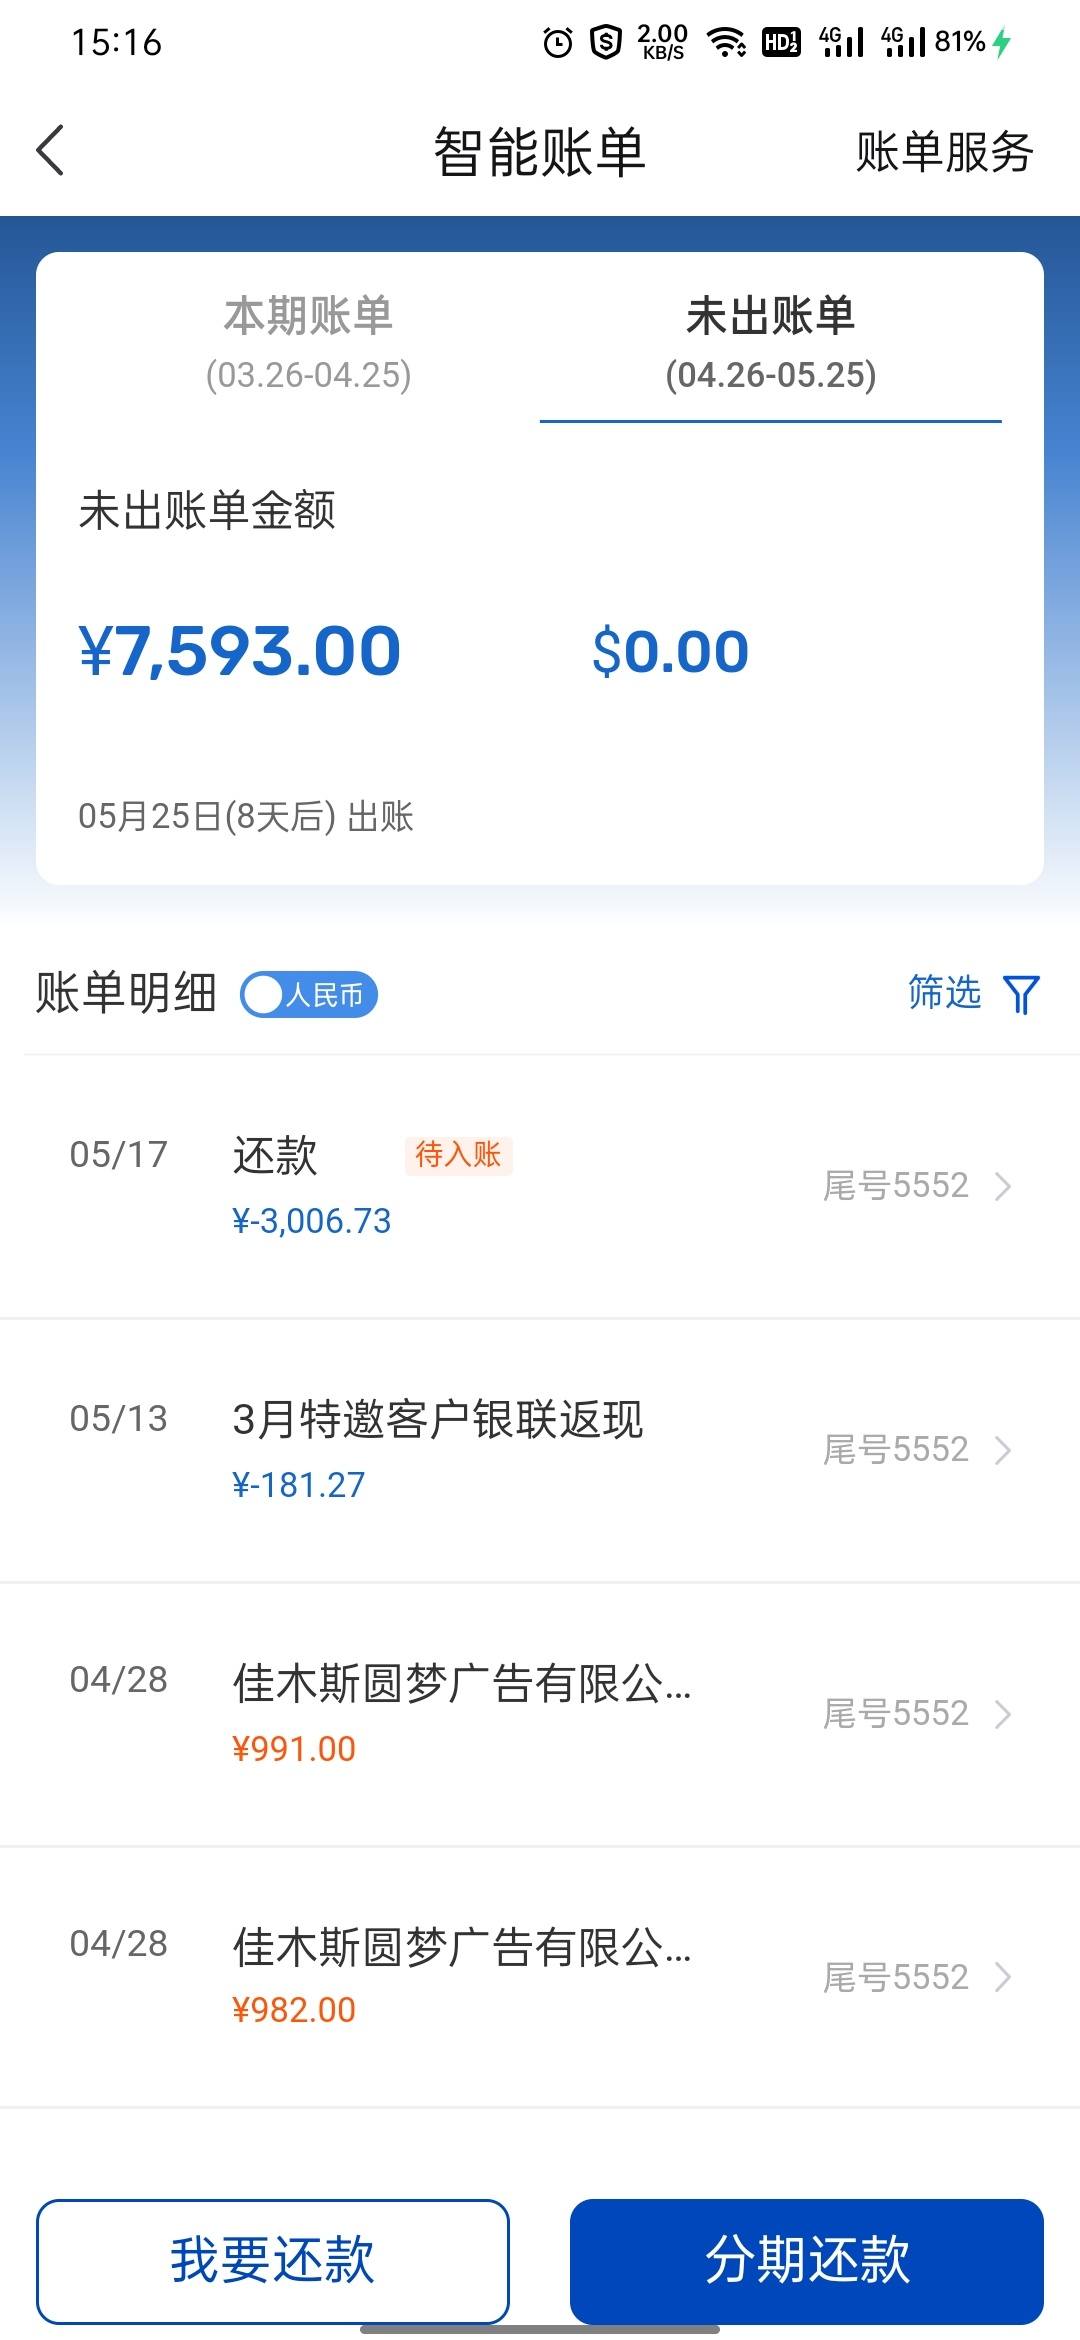The width and height of the screenshot is (1080, 2340).
Task: Open the filter funnel icon
Action: 1021,994
